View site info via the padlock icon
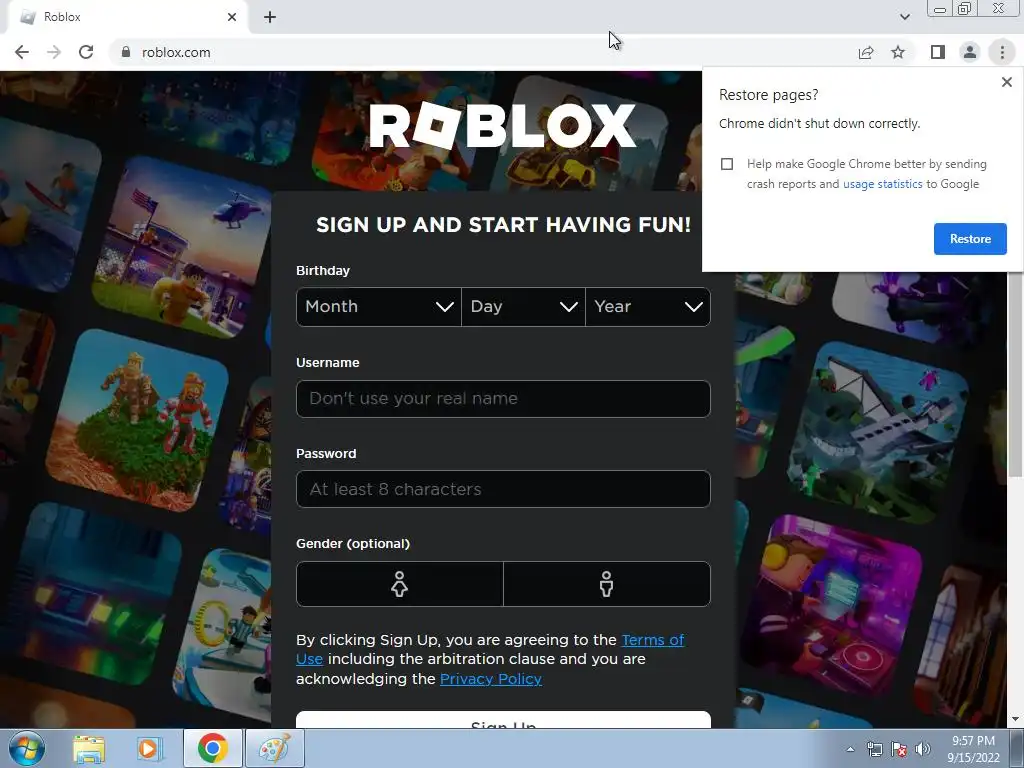The image size is (1024, 768). [126, 52]
